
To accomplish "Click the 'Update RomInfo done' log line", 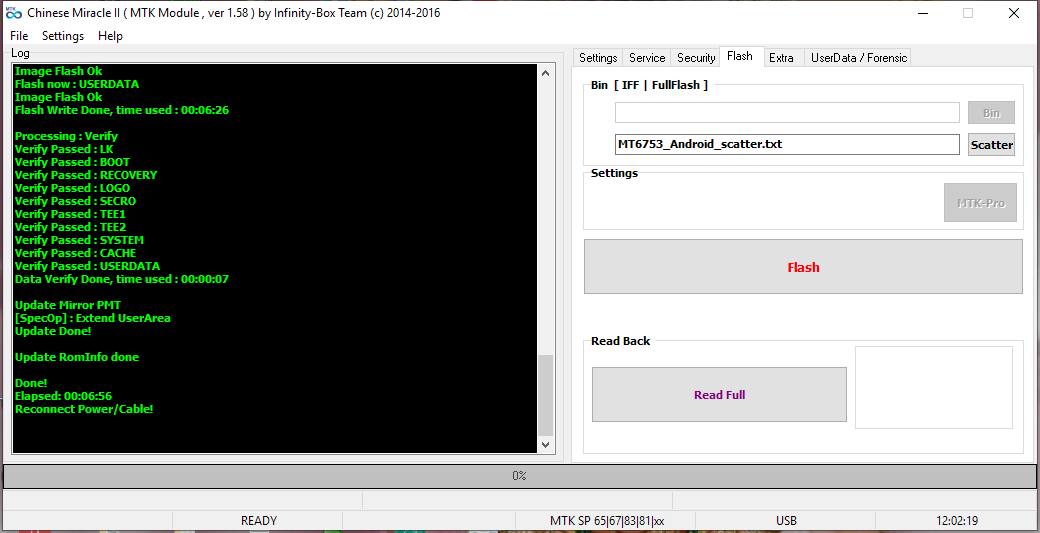I will point(77,357).
